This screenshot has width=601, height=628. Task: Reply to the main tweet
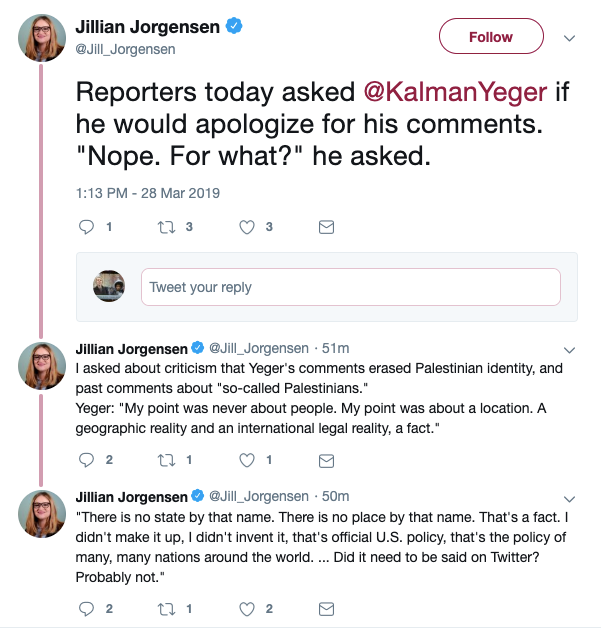[x=87, y=227]
